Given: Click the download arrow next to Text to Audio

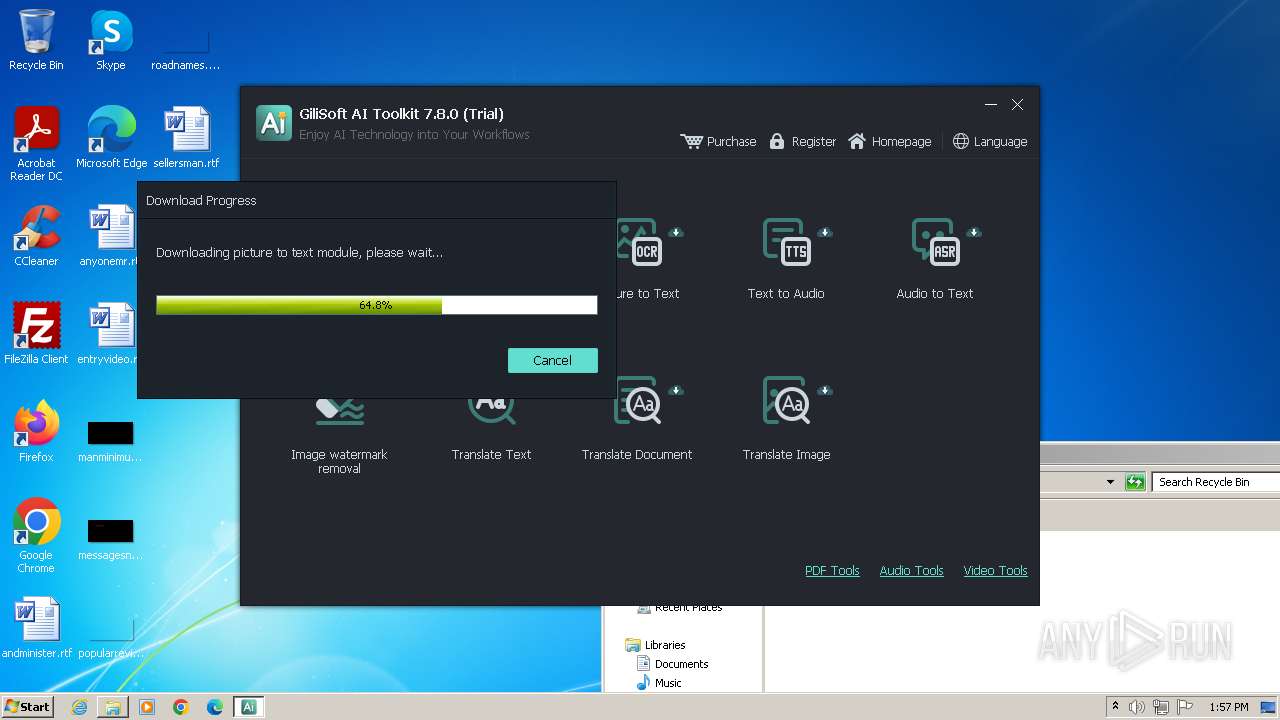Looking at the screenshot, I should coord(825,232).
